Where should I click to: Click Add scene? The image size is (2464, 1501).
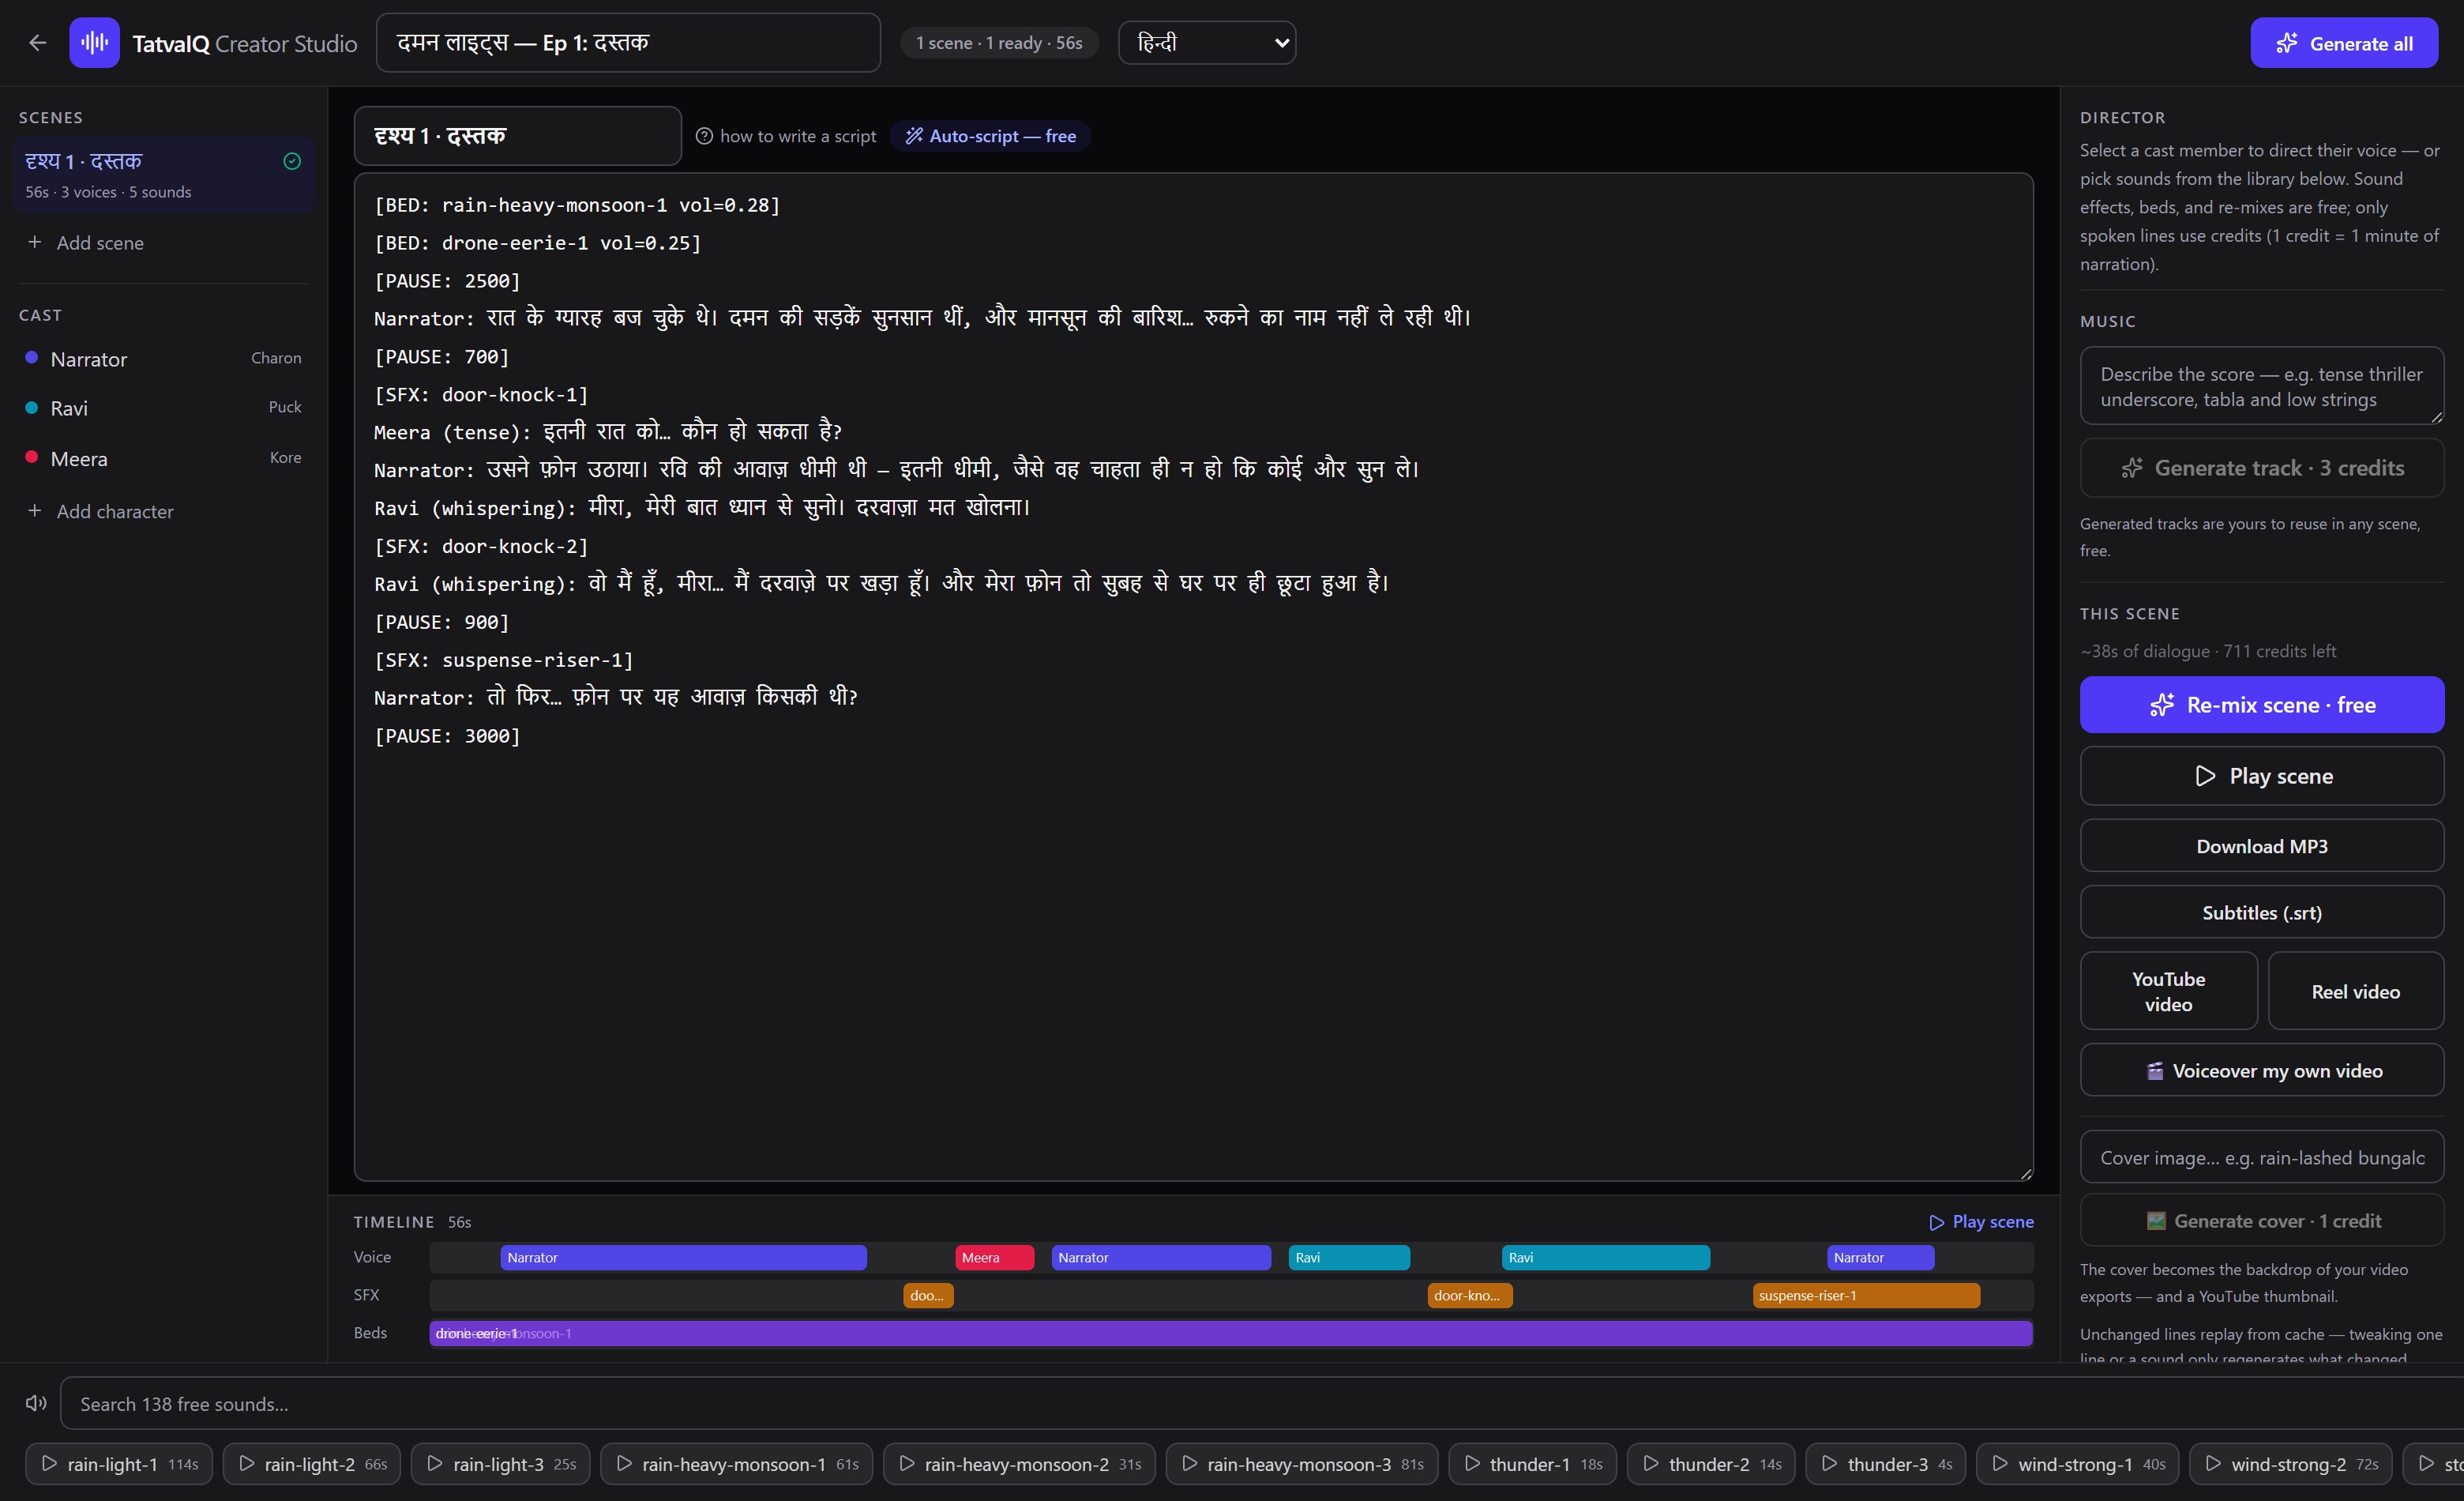pos(86,243)
